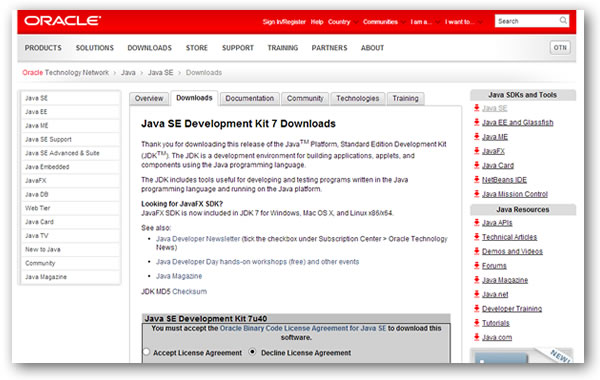Viewport: 600px width, 380px height.
Task: Open the Solutions menu
Action: coord(95,48)
